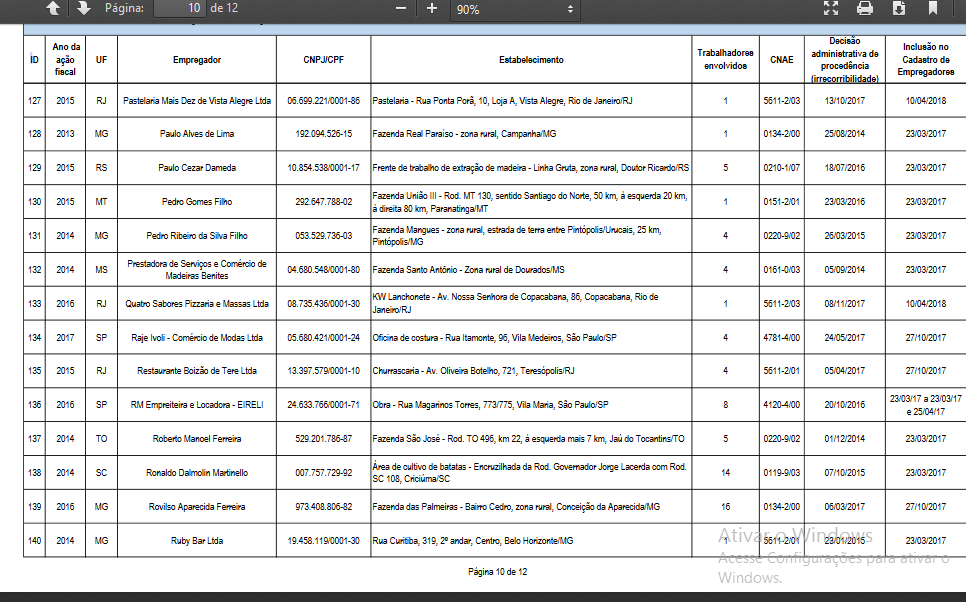The image size is (966, 602).
Task: Select employer 'Paulo Cezar Dameda'
Action: (197, 168)
